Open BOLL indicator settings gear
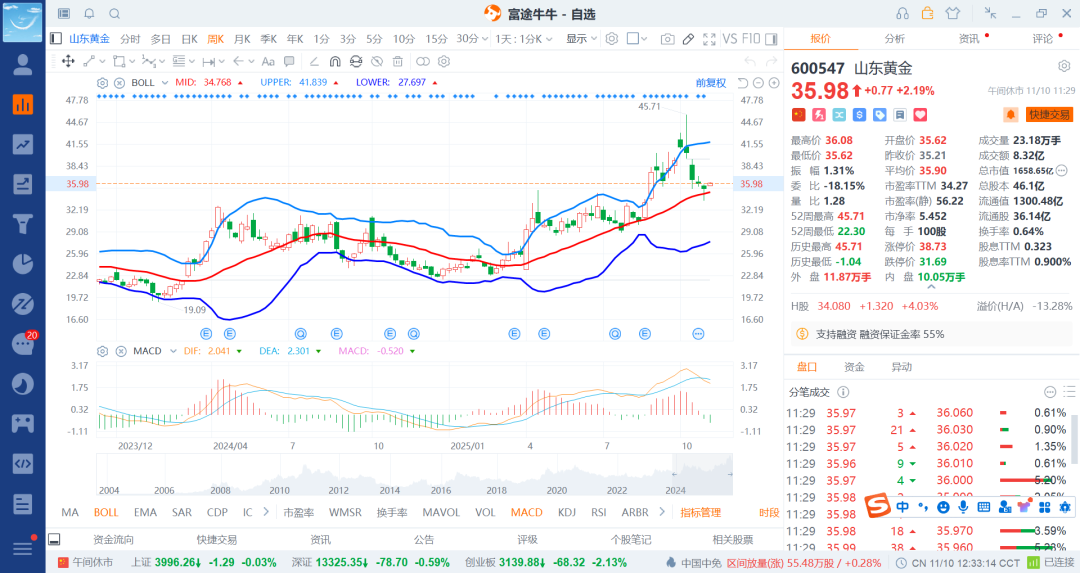The height and width of the screenshot is (573, 1080). click(102, 82)
